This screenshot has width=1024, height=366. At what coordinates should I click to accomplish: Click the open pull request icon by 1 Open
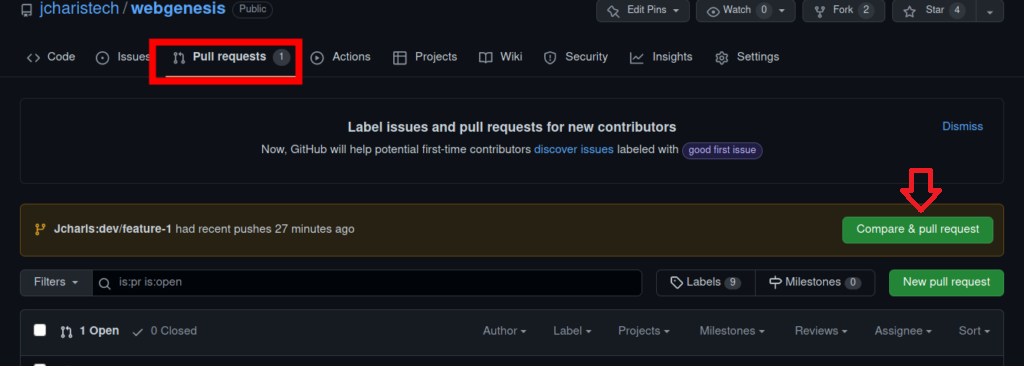(x=66, y=332)
